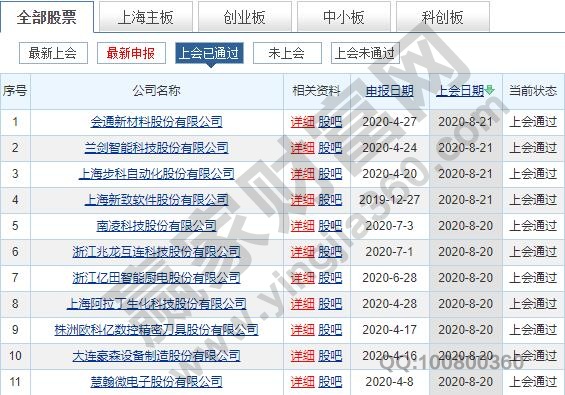Open 兰剑智能科技股份有限公司 link
The width and height of the screenshot is (565, 395).
tap(156, 148)
